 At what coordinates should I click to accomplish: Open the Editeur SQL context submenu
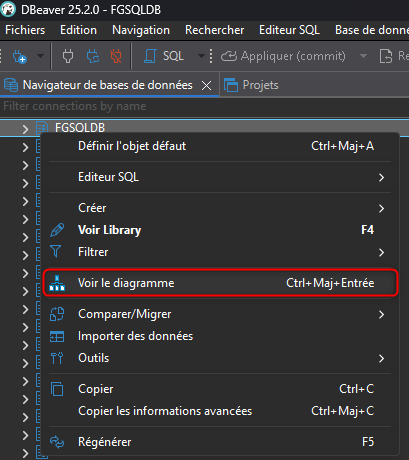tap(220, 177)
